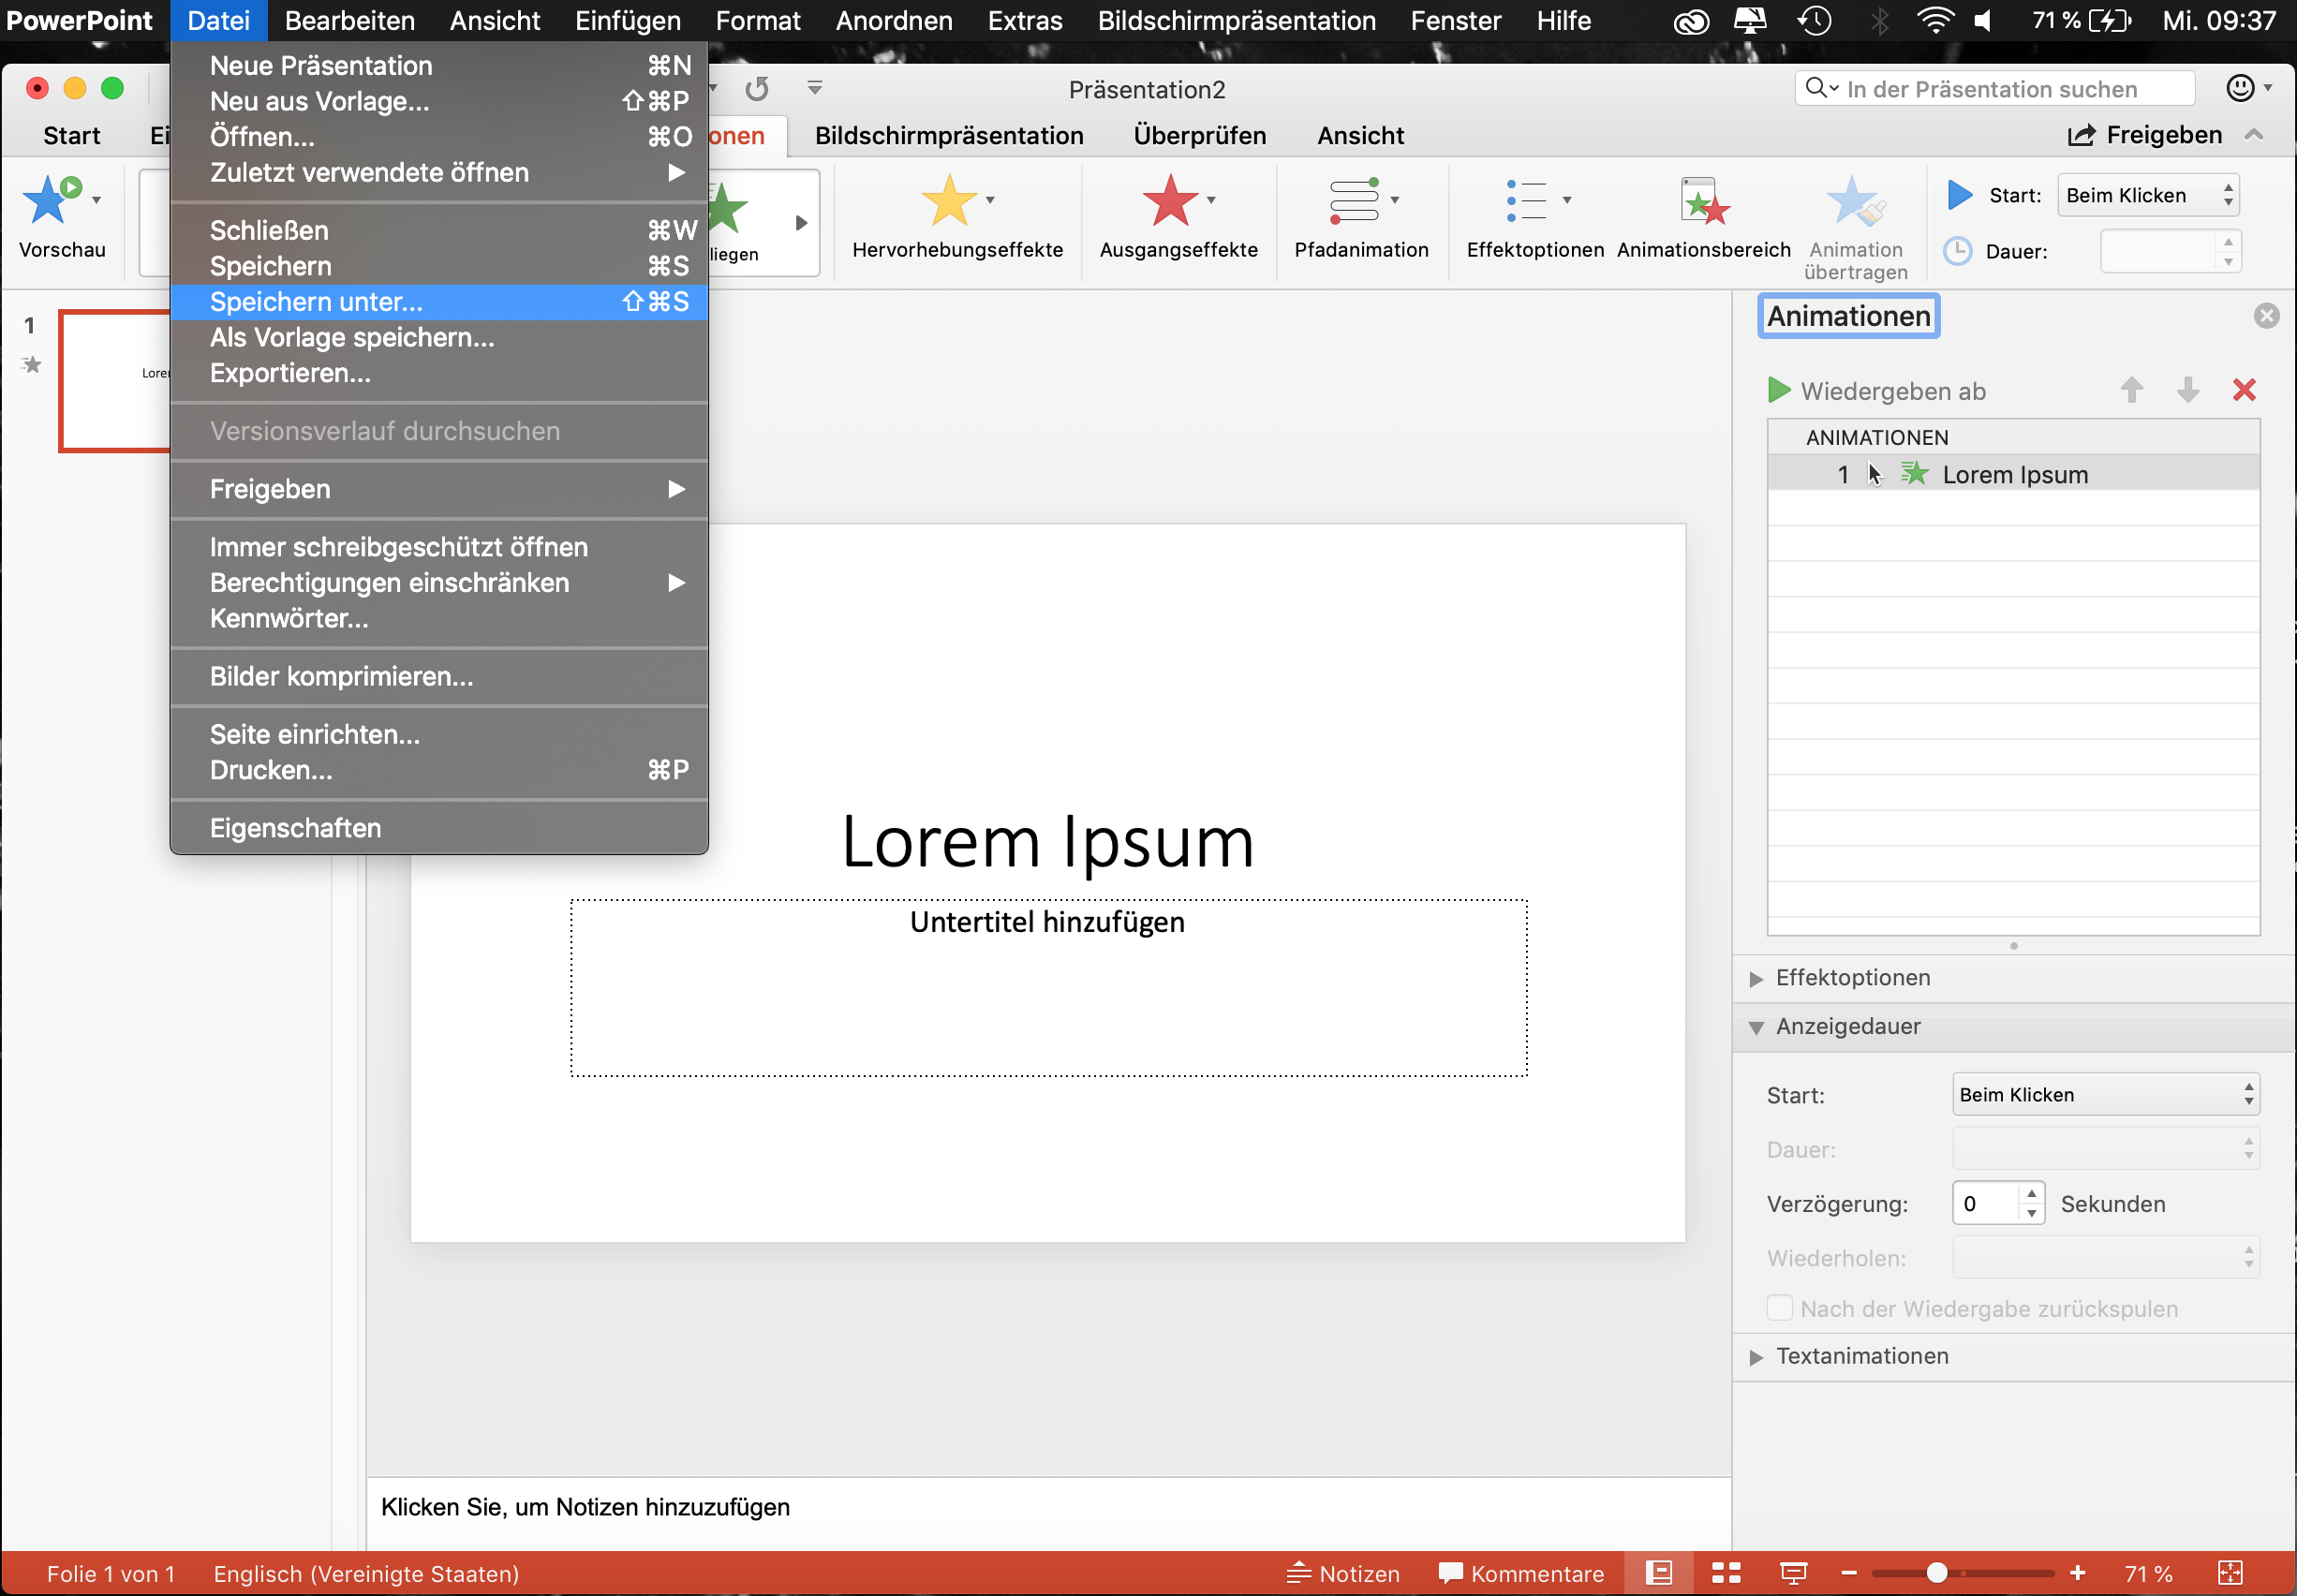Collapse the Anzeigedauer section

(x=1756, y=1027)
